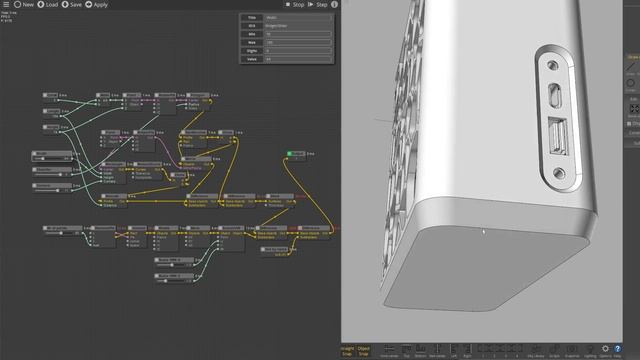
Task: Take a Snapshot of the viewport
Action: (572, 351)
